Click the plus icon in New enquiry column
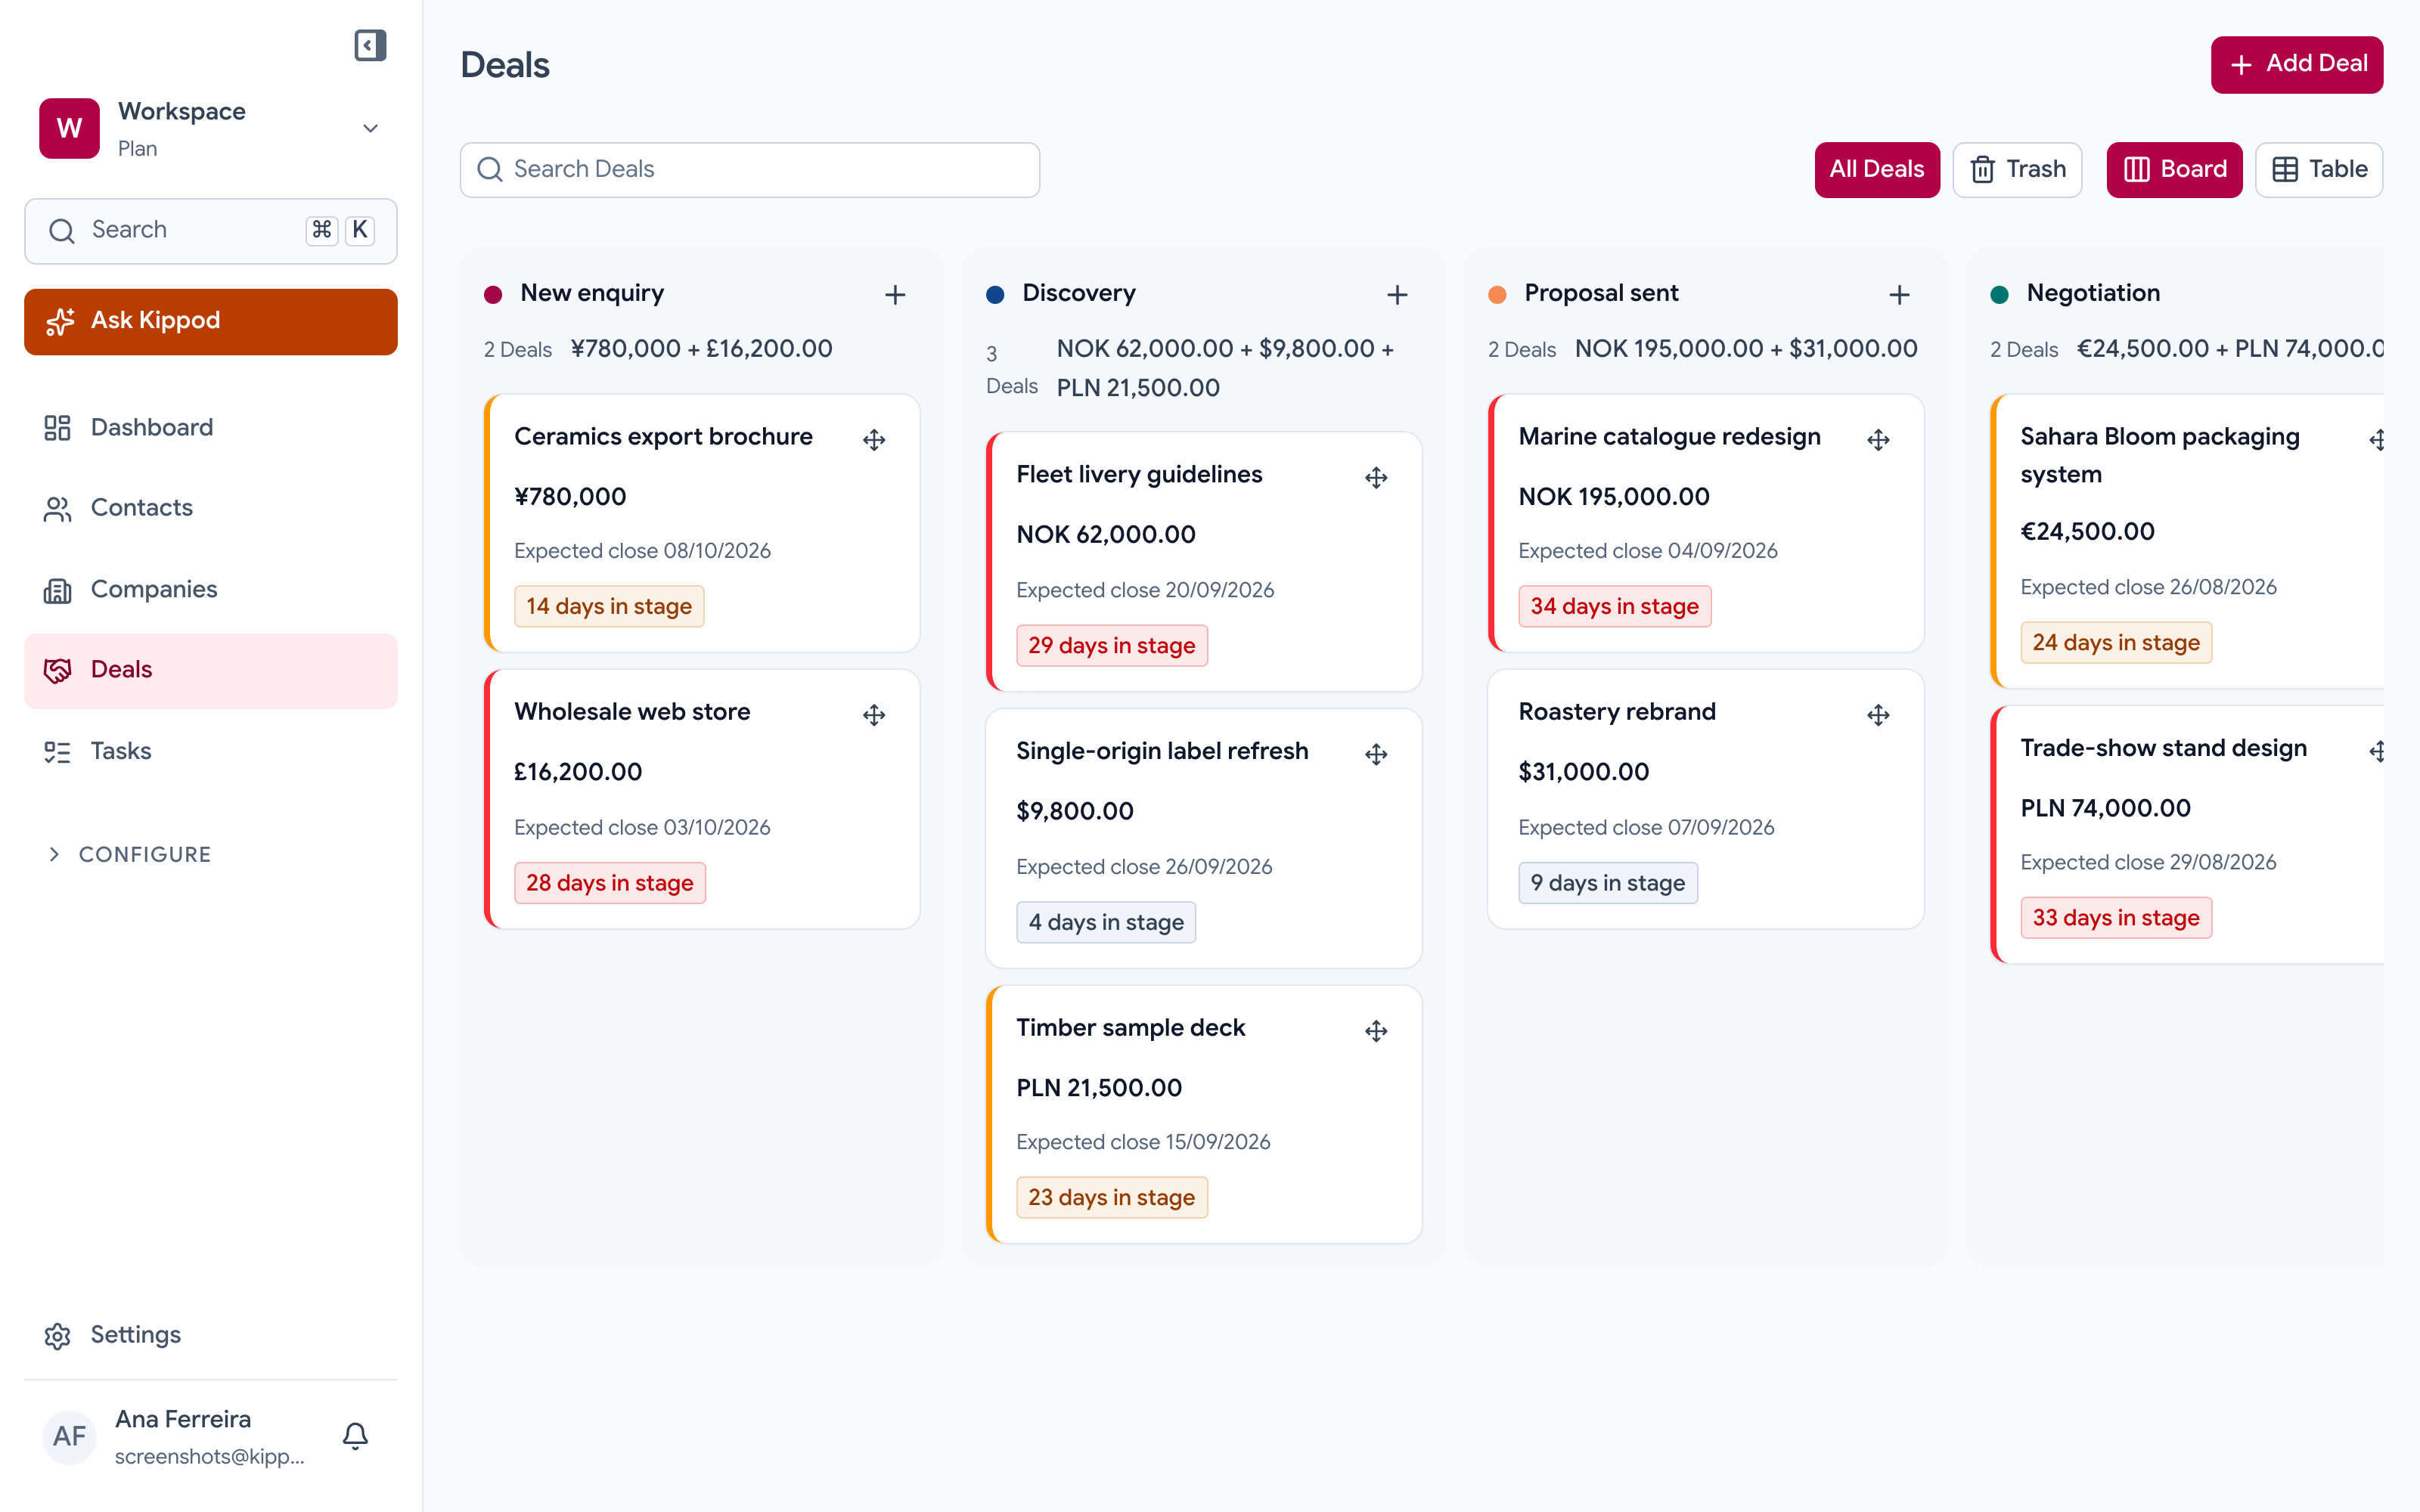The image size is (2420, 1512). point(895,295)
